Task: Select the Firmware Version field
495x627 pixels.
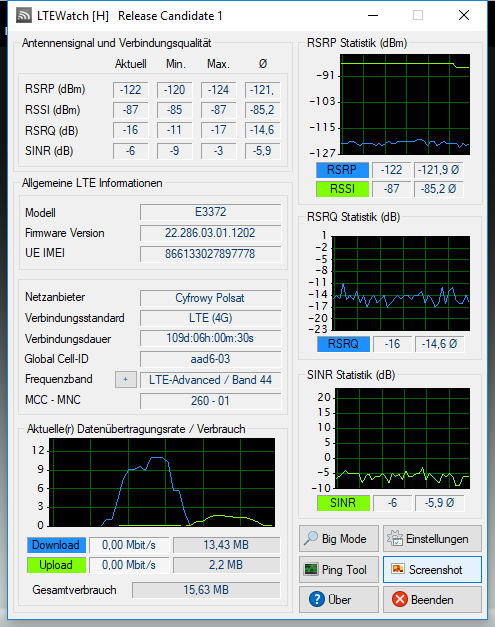Action: tap(210, 233)
